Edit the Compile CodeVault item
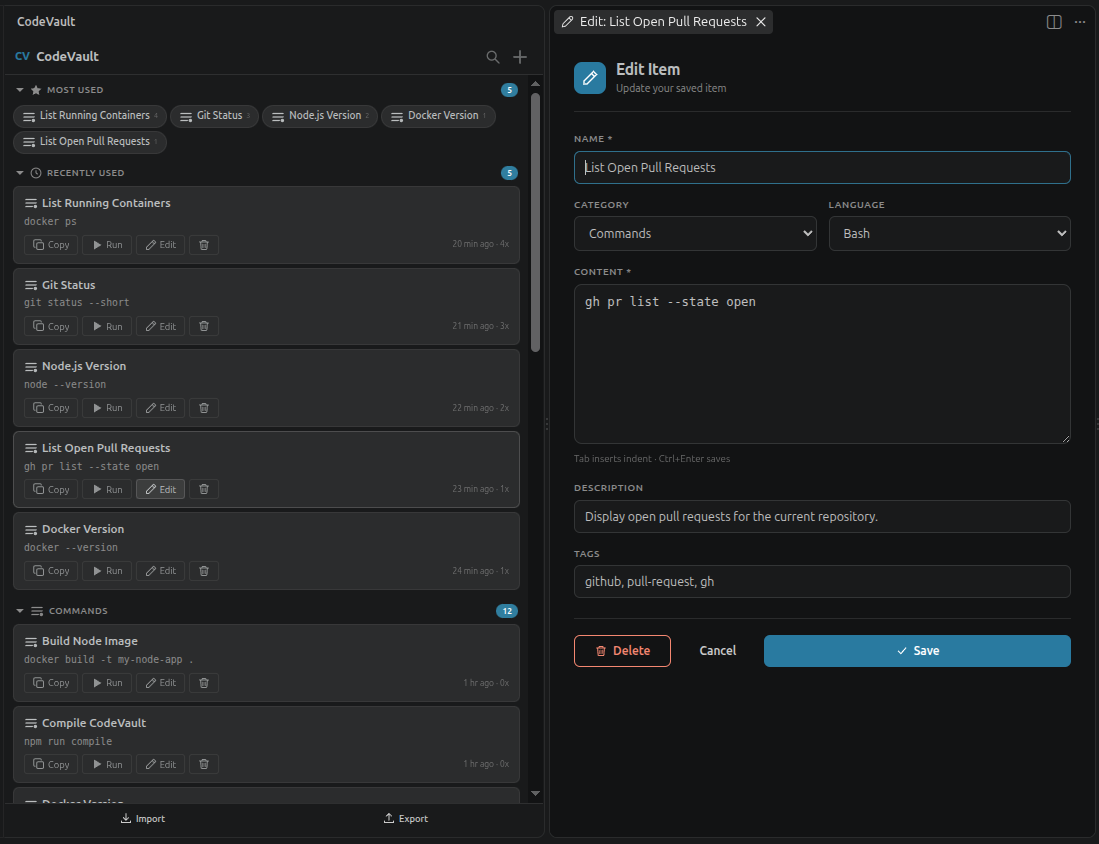Viewport: 1099px width, 844px height. (x=161, y=765)
